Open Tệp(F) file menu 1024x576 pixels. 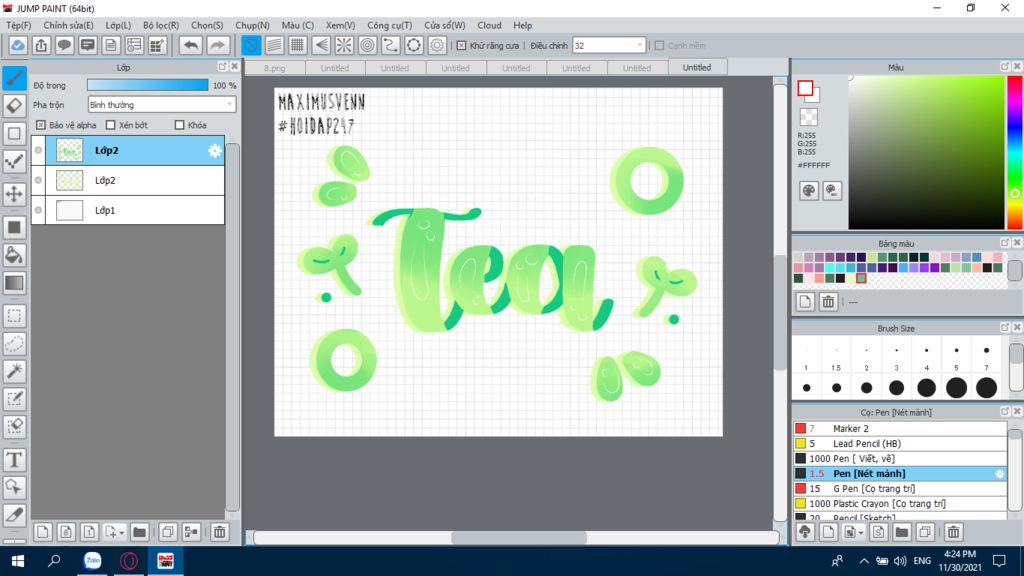pos(18,25)
